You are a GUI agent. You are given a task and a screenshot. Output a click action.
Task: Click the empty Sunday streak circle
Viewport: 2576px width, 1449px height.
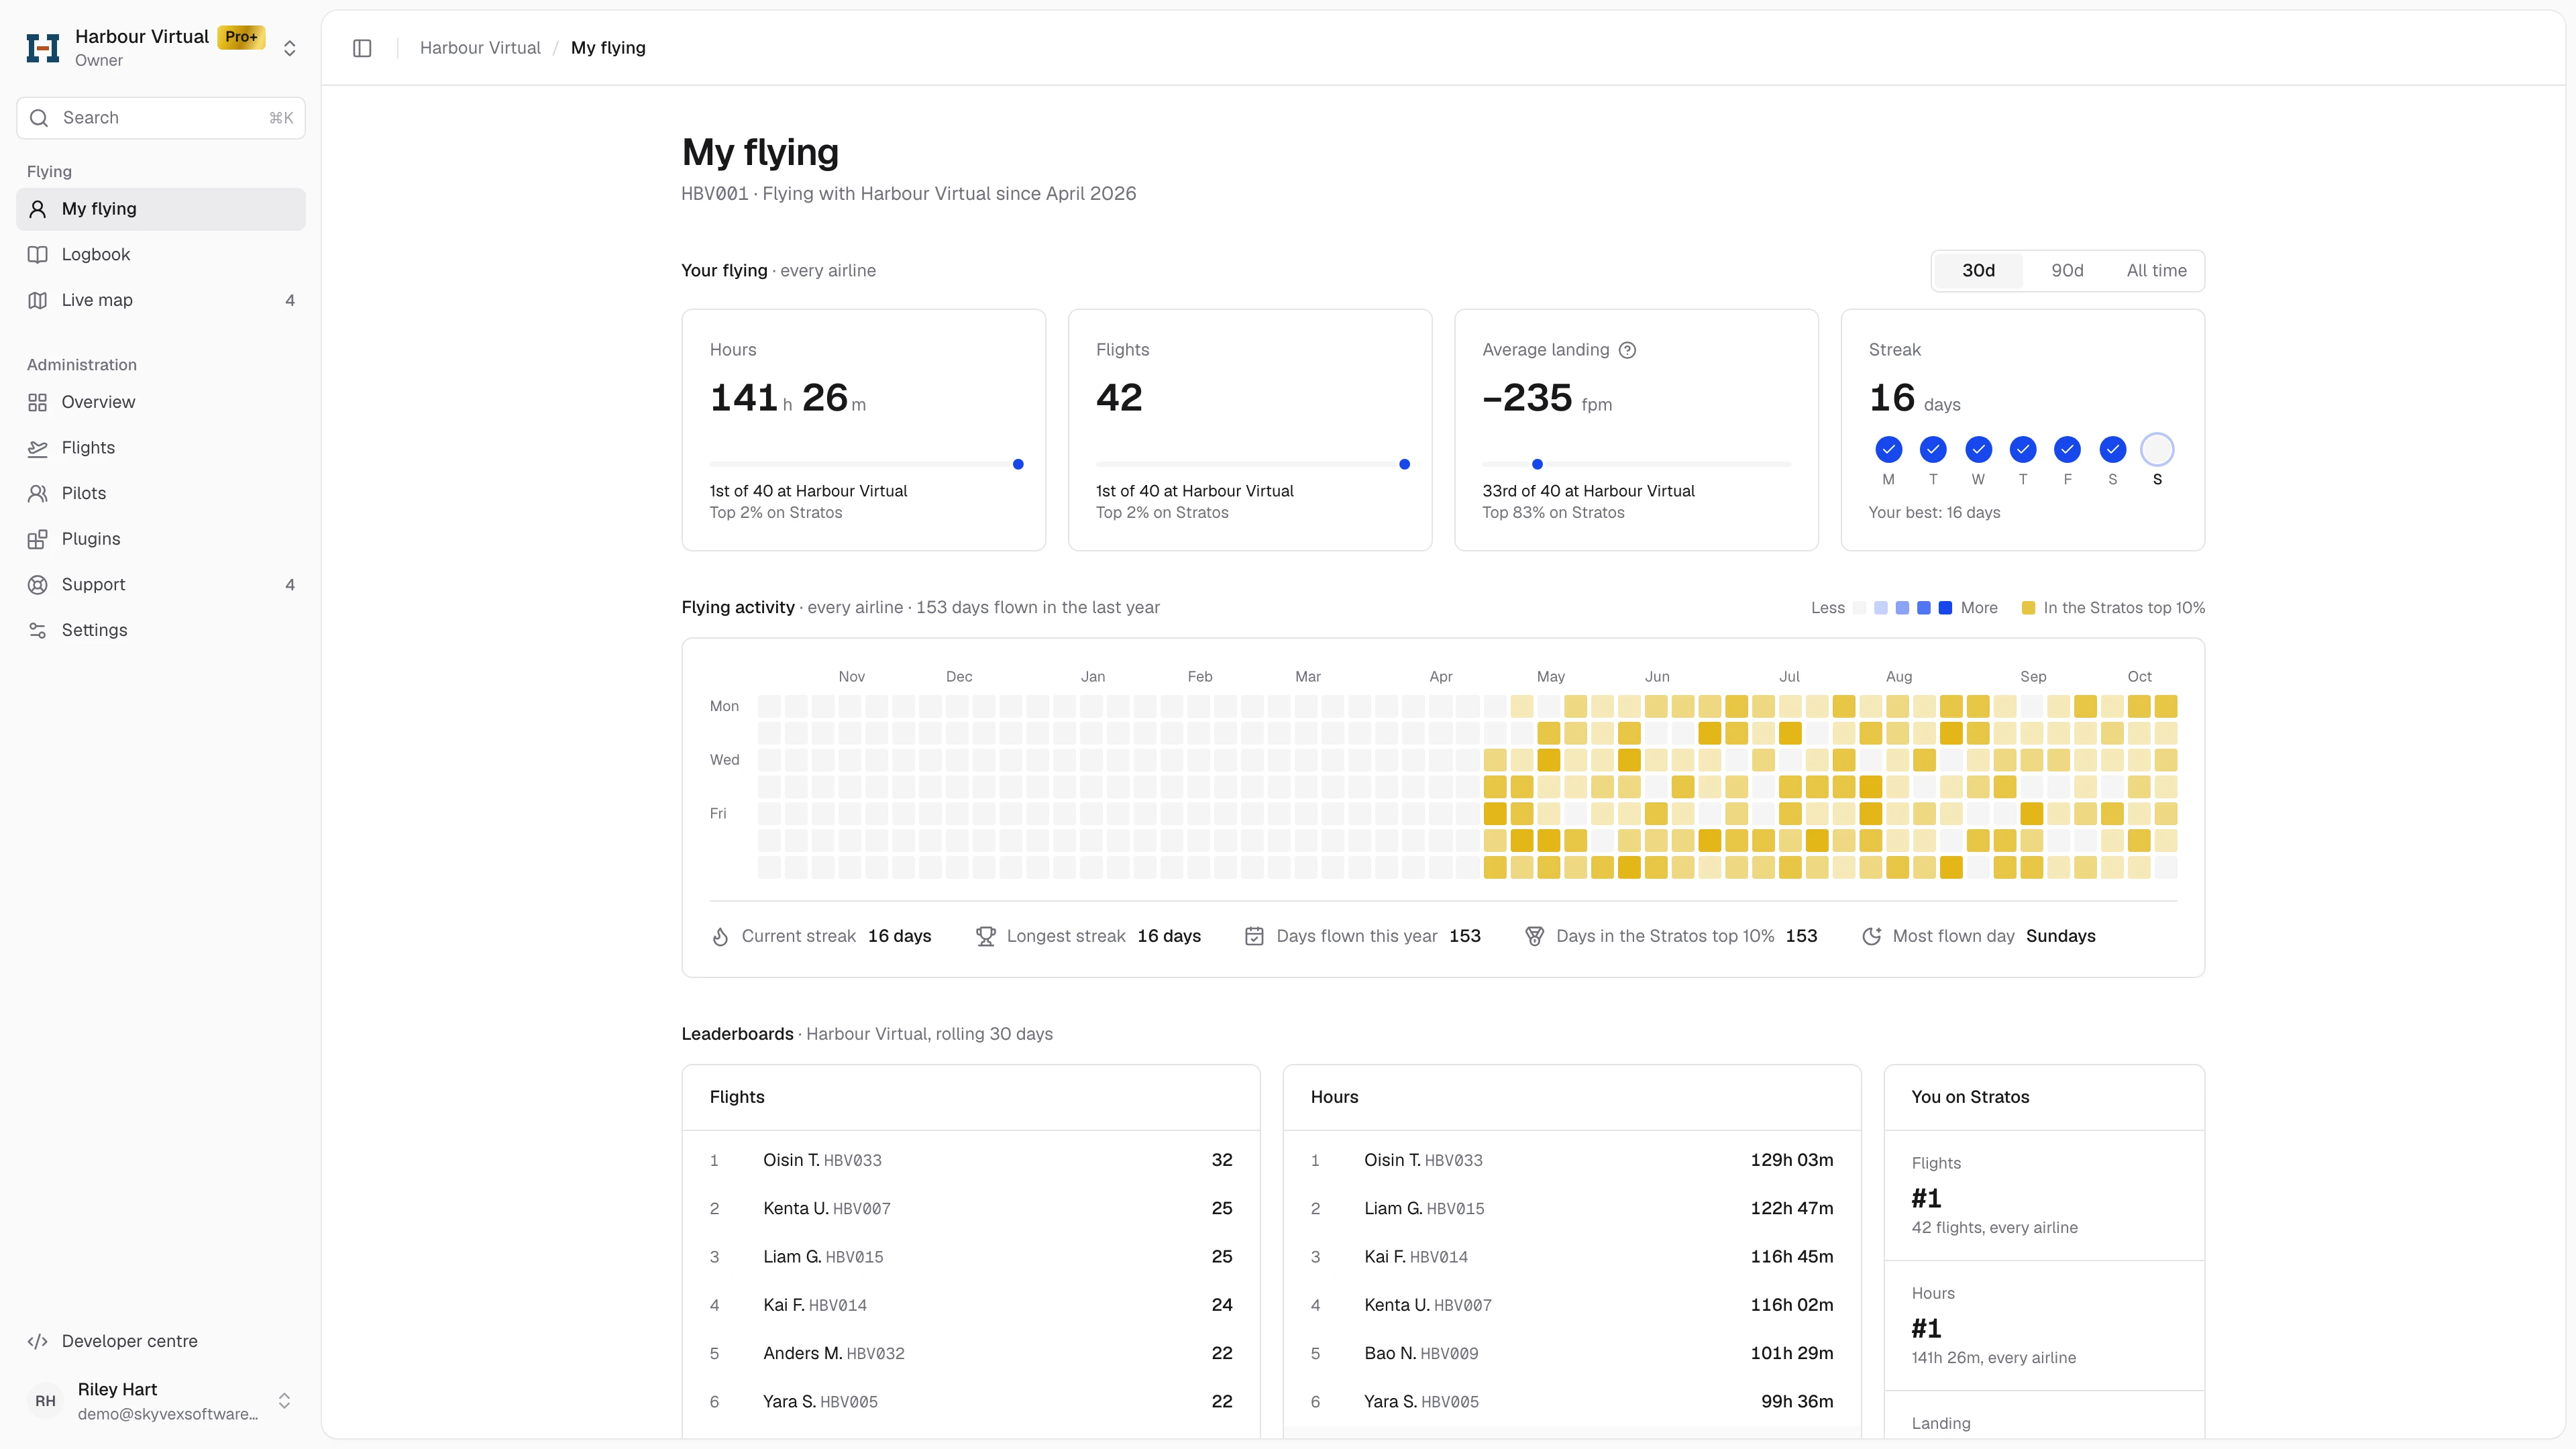(x=2157, y=450)
